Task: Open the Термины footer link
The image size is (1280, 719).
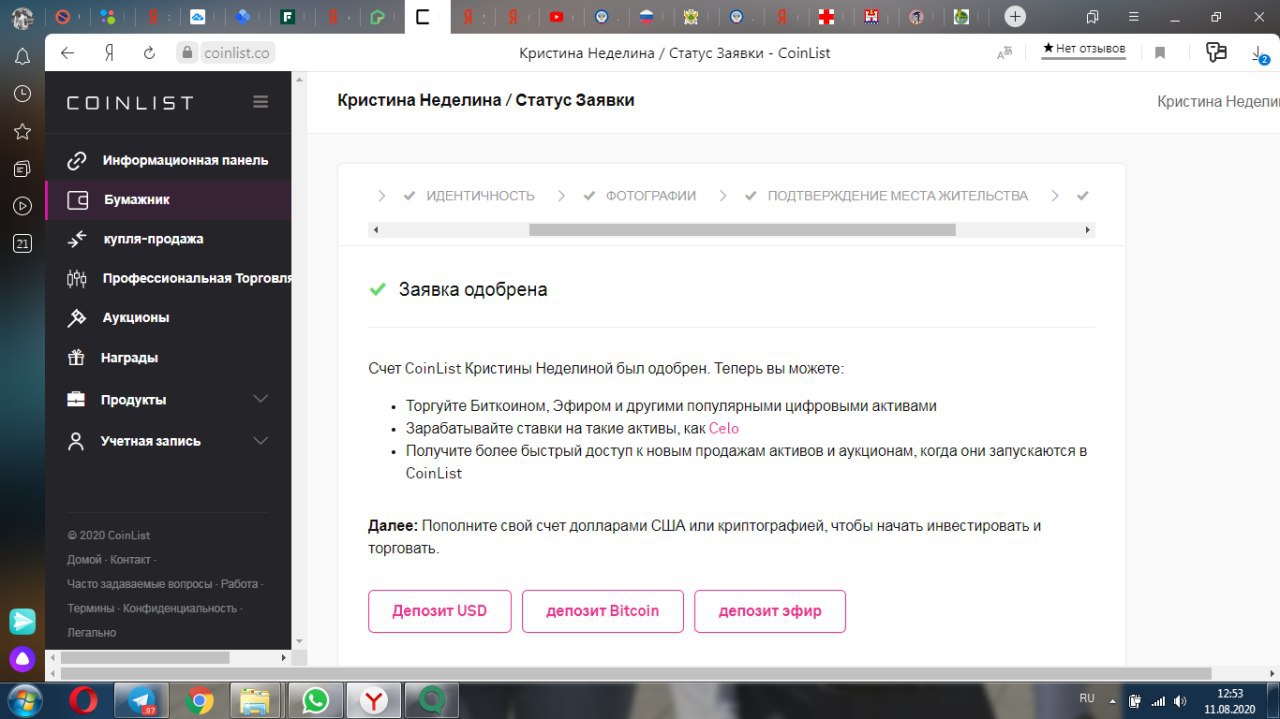Action: [x=90, y=608]
